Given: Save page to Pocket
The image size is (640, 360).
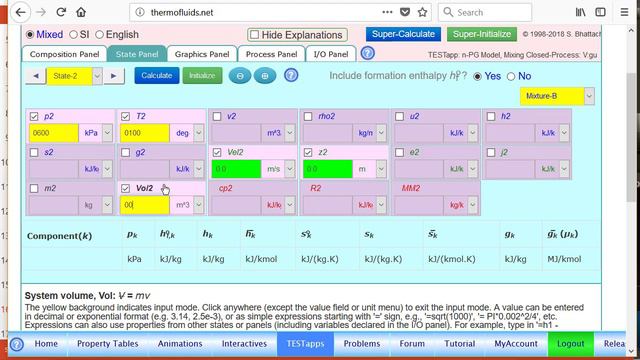Looking at the screenshot, I should 405,12.
